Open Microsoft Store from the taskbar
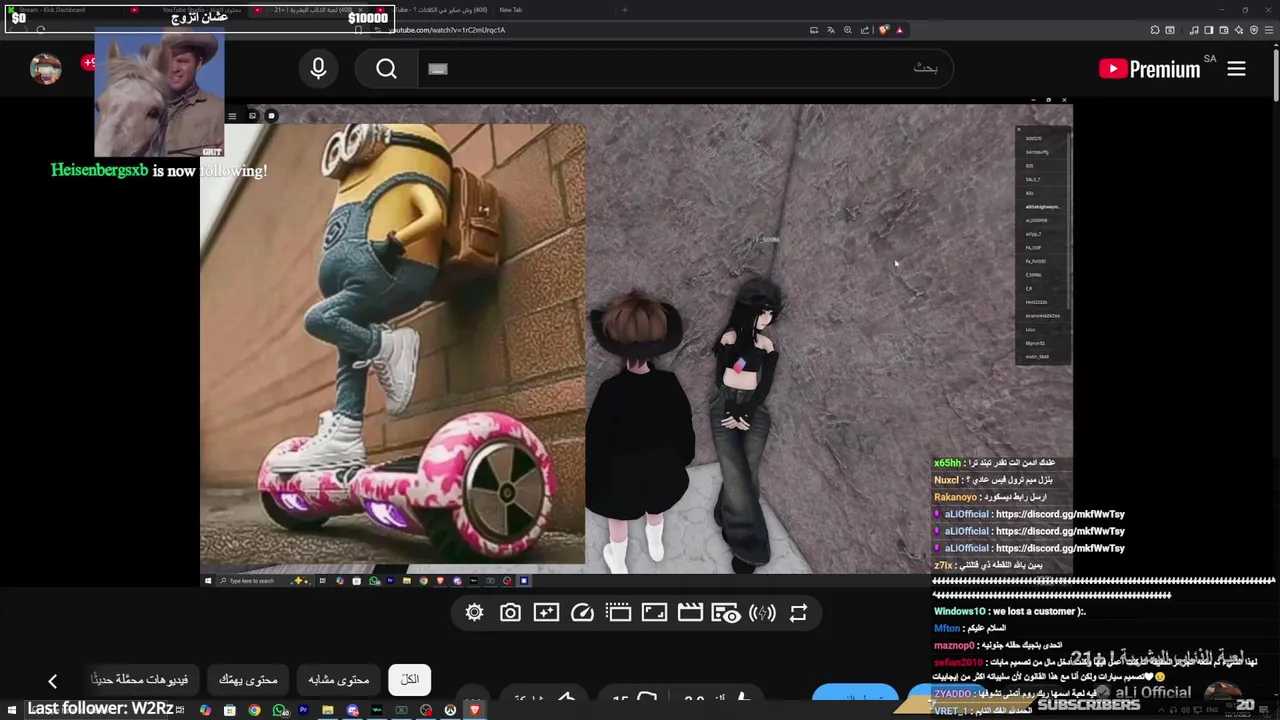 (230, 710)
